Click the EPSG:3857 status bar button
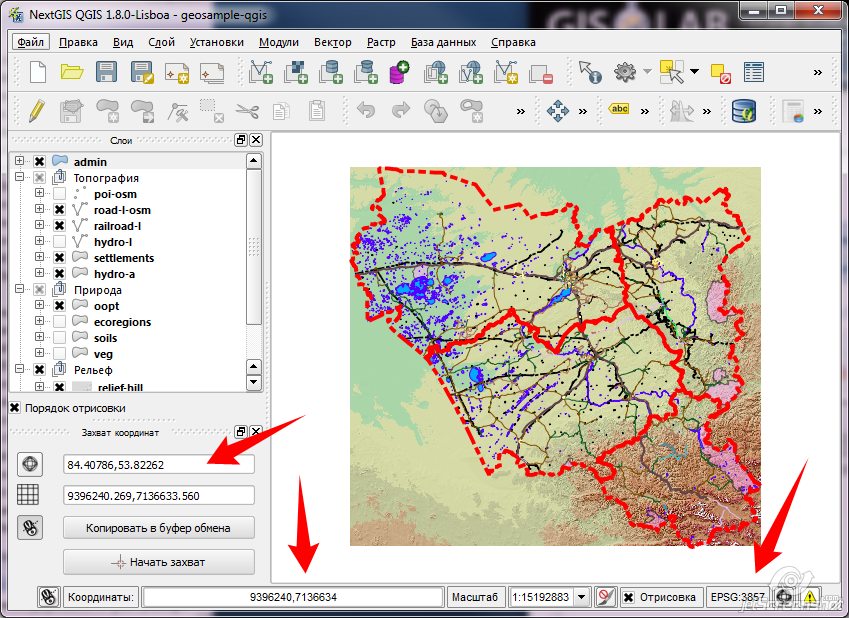The image size is (849, 618). [737, 597]
